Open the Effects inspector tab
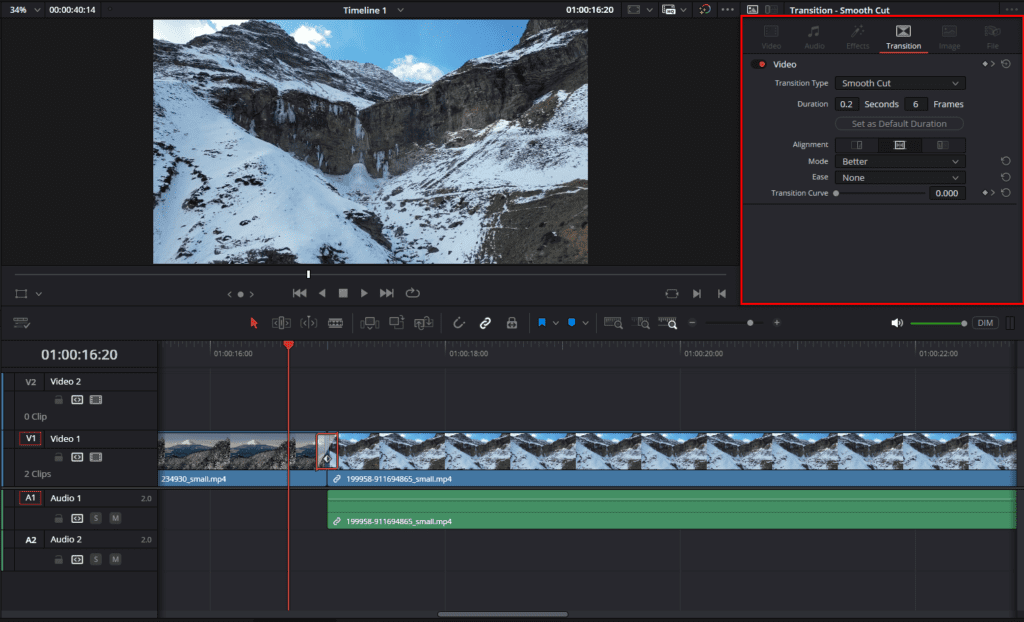1024x622 pixels. point(857,37)
